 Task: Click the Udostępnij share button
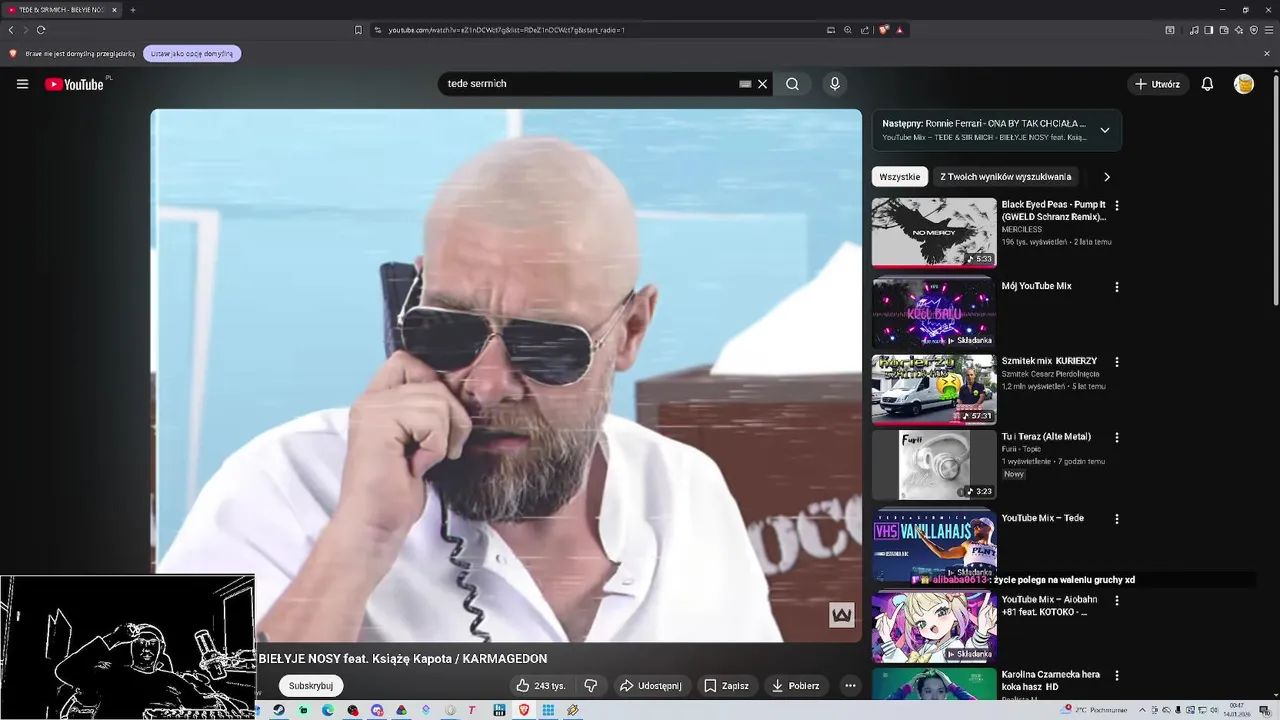(650, 686)
